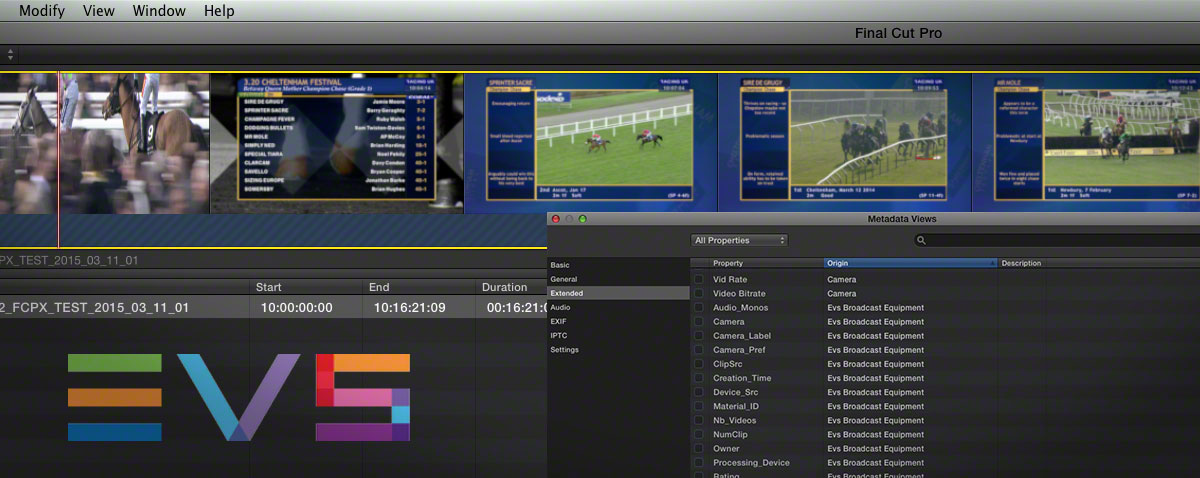Image resolution: width=1200 pixels, height=478 pixels.
Task: Tick the Camera_Label checkbox
Action: tap(699, 336)
